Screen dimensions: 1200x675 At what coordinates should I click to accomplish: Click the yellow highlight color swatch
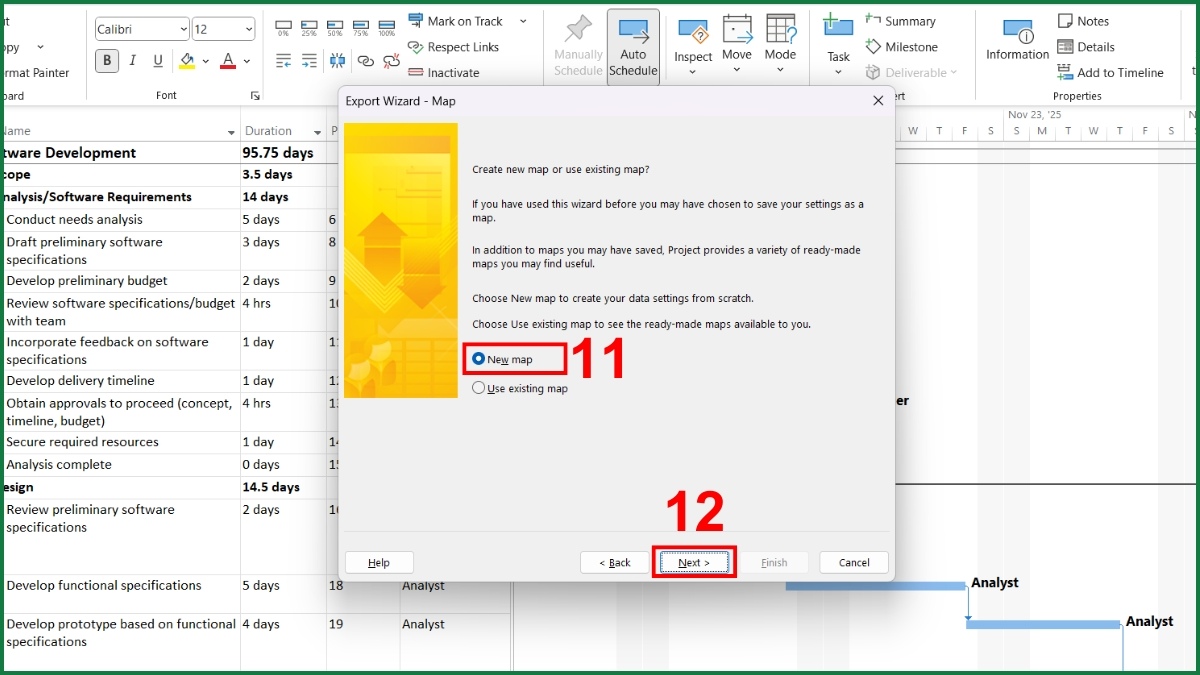(187, 67)
